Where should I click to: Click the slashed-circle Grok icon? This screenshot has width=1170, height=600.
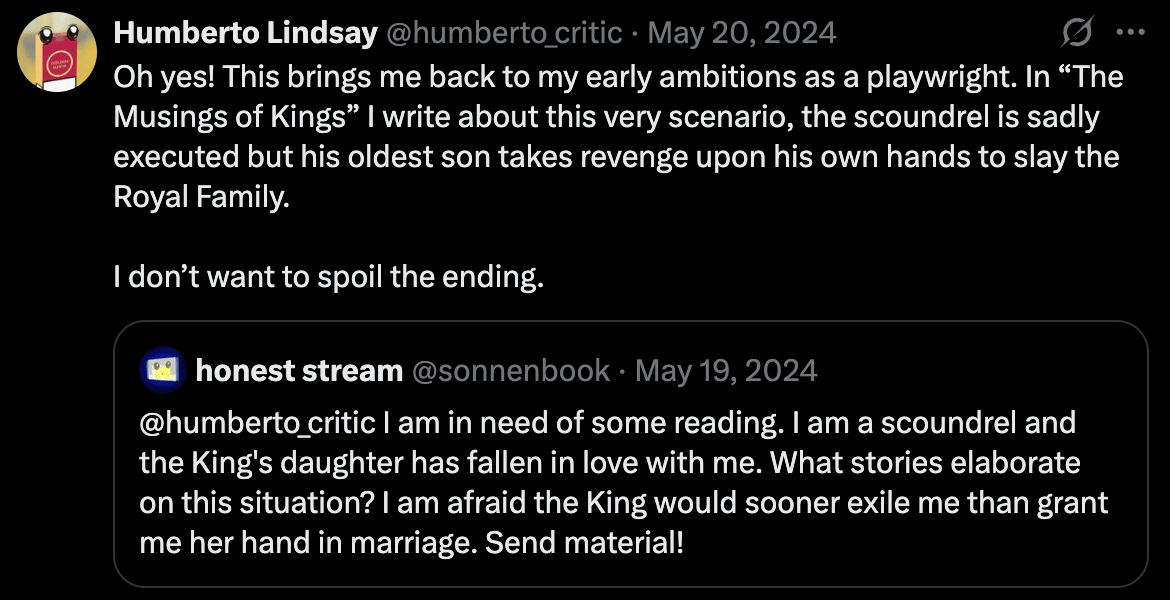(x=1077, y=32)
